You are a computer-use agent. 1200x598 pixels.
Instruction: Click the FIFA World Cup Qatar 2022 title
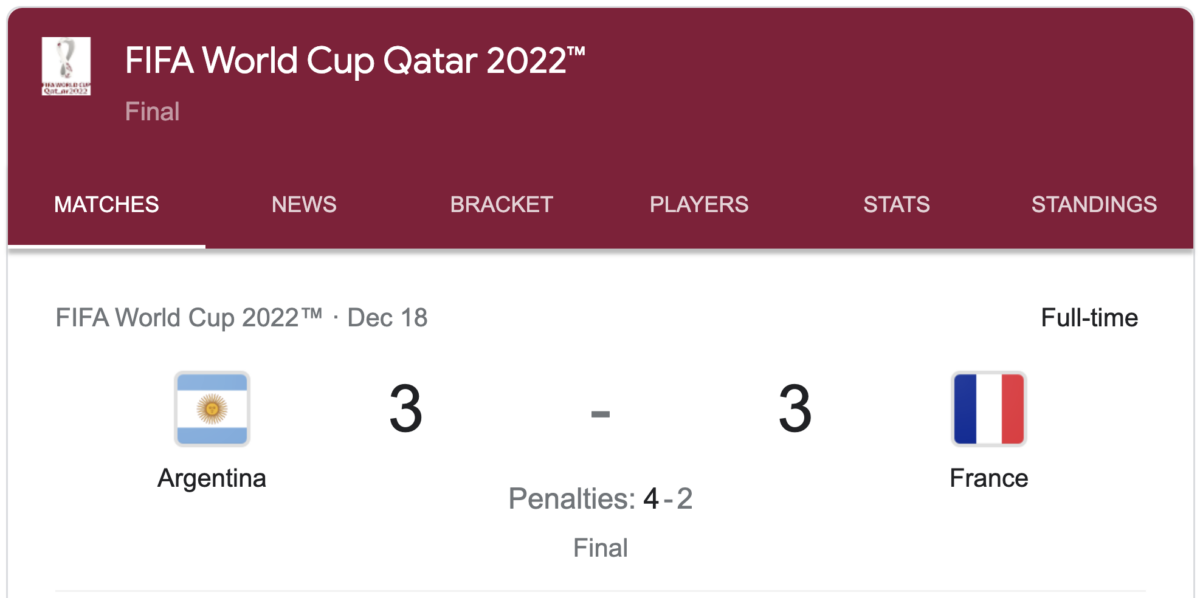(355, 62)
